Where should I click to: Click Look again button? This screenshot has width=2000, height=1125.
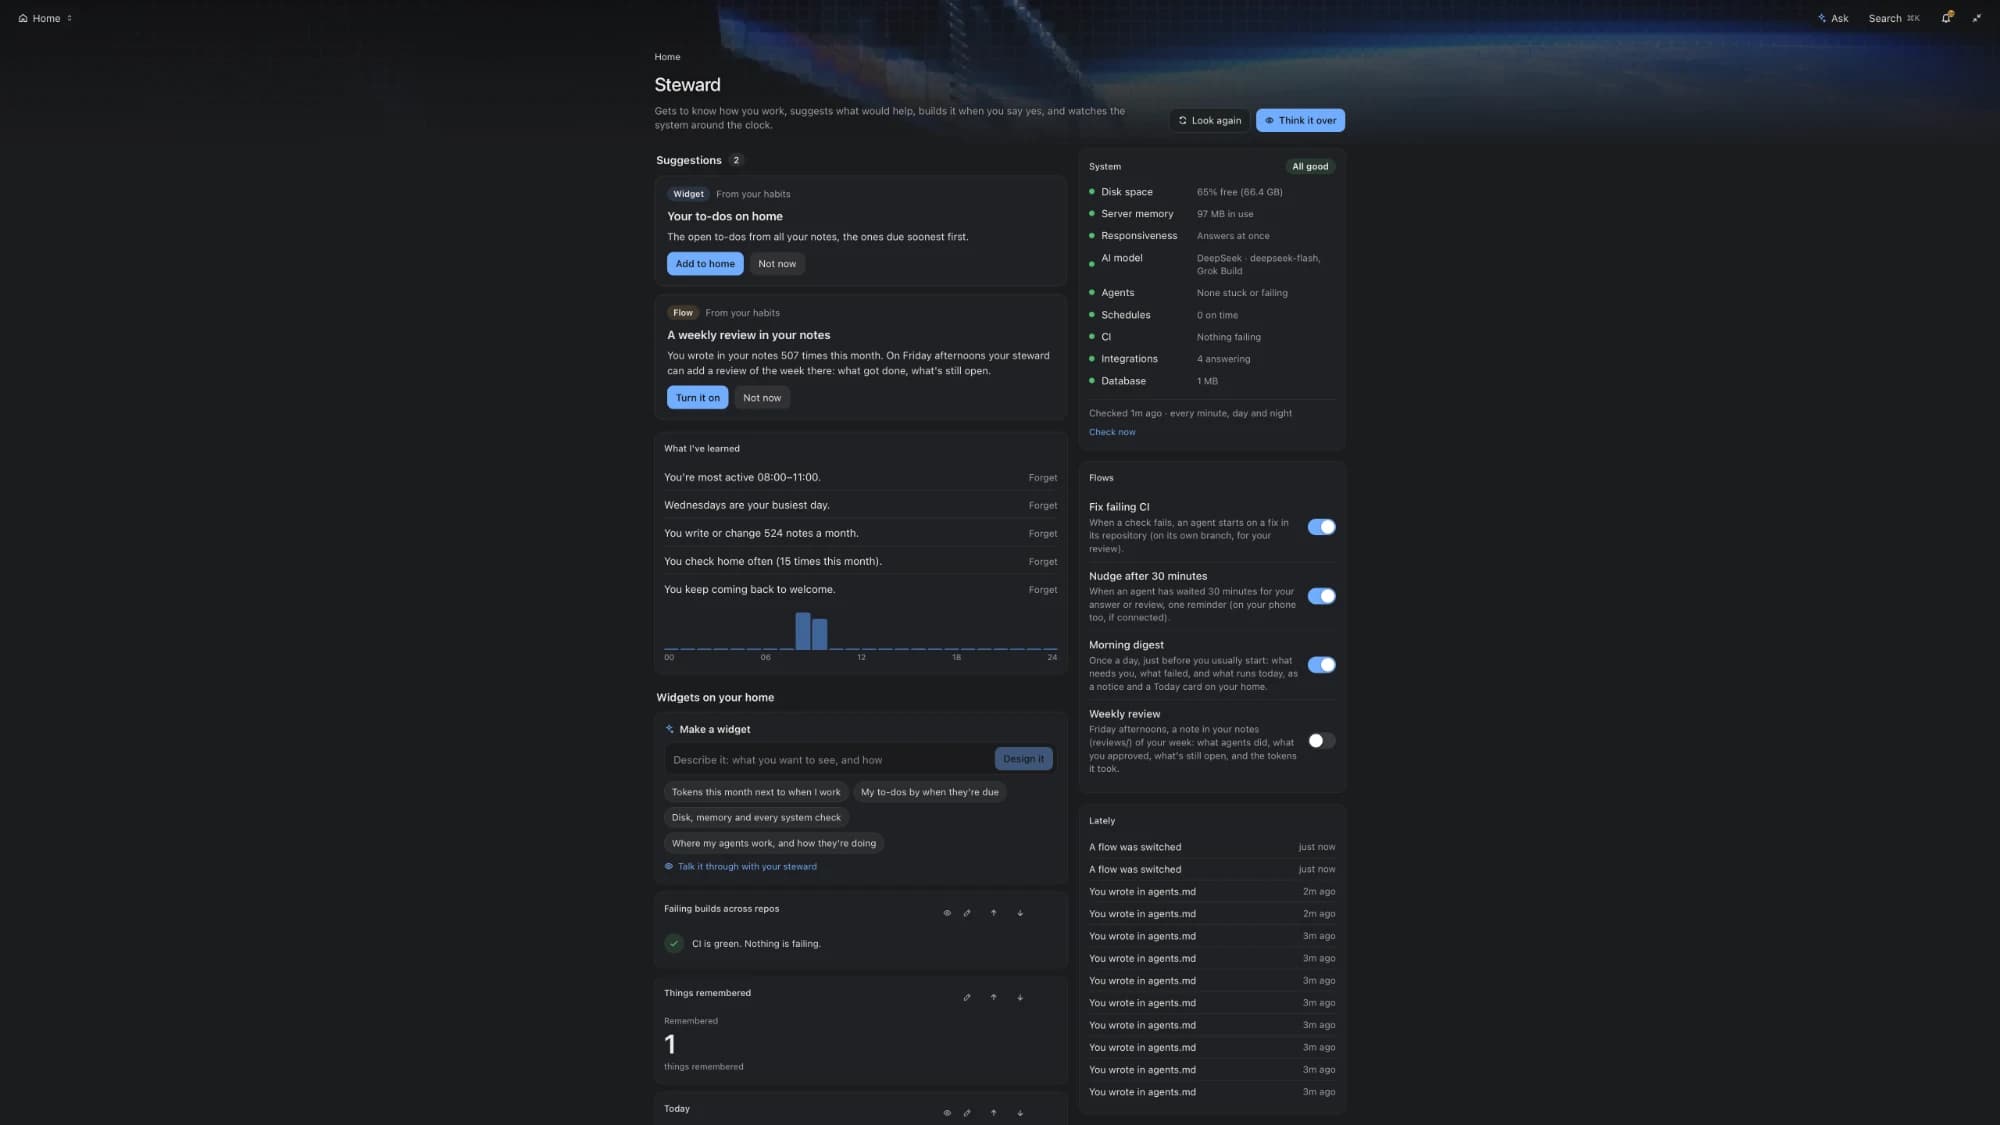tap(1209, 120)
